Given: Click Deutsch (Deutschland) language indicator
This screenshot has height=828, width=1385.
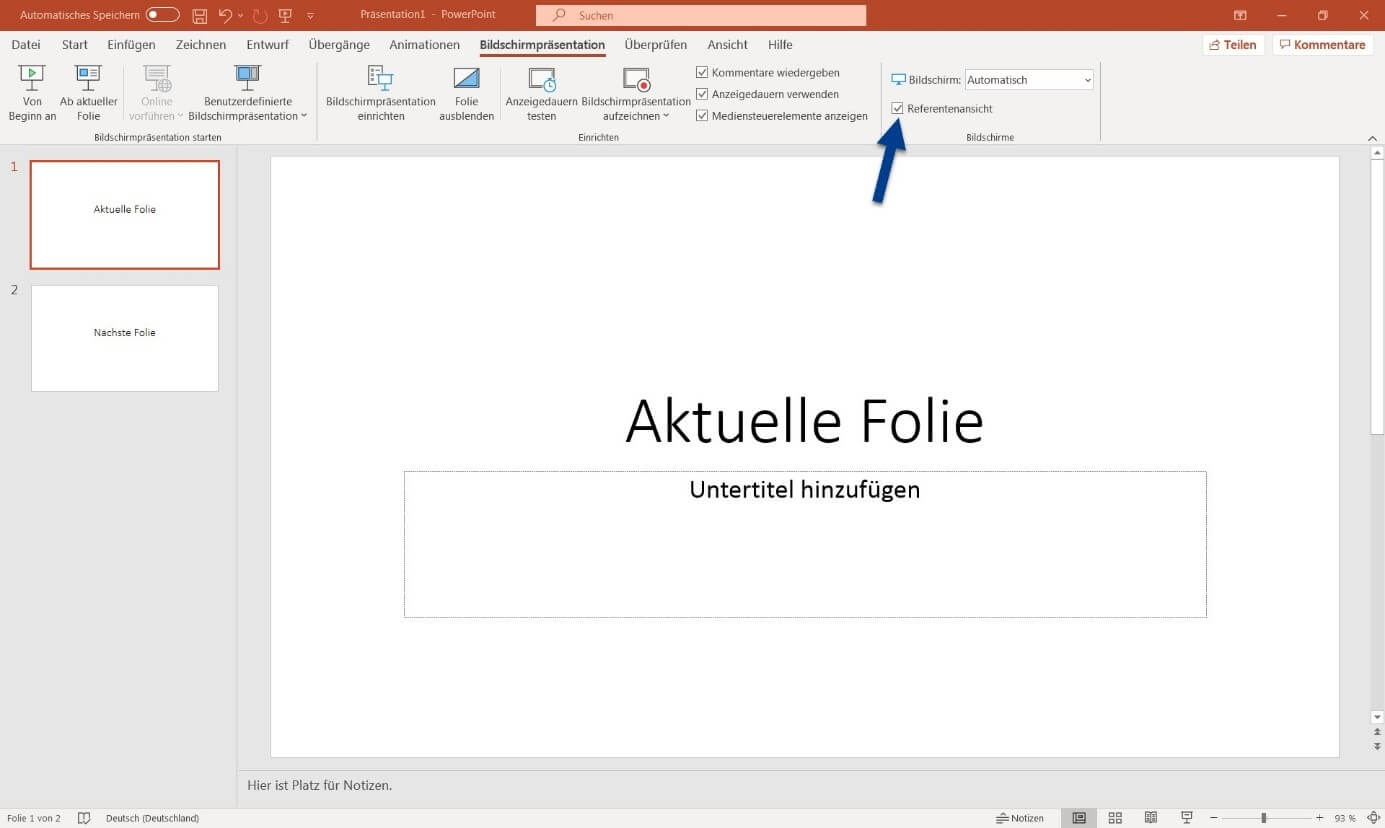Looking at the screenshot, I should [x=152, y=818].
